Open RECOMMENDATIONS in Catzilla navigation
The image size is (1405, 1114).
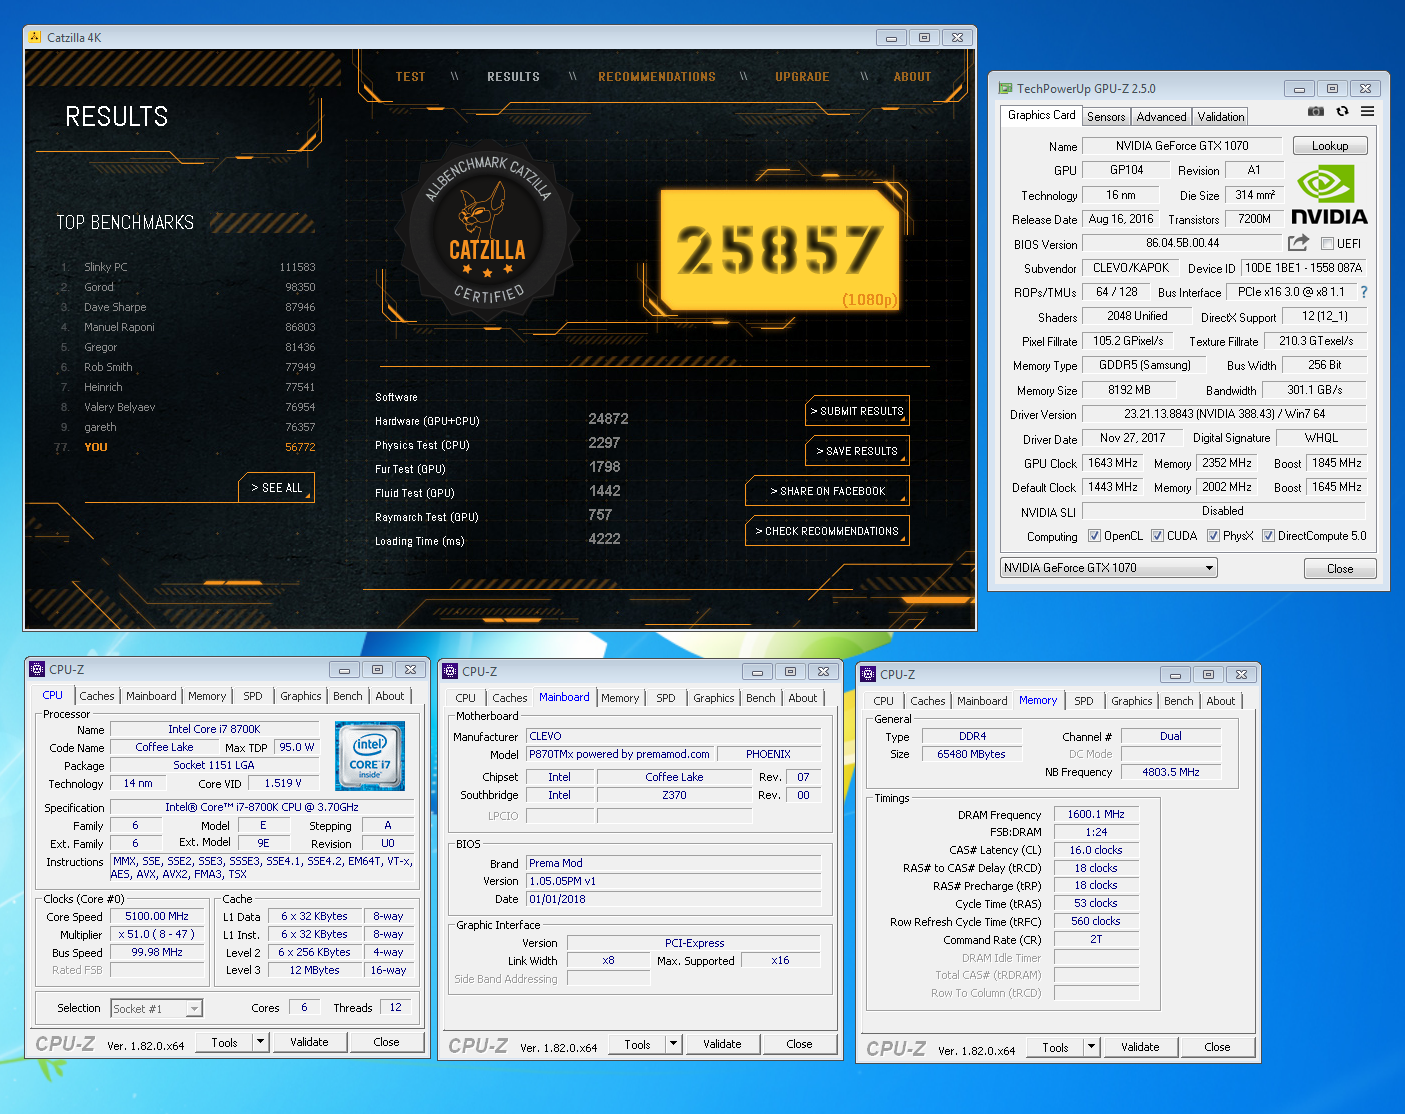click(657, 77)
